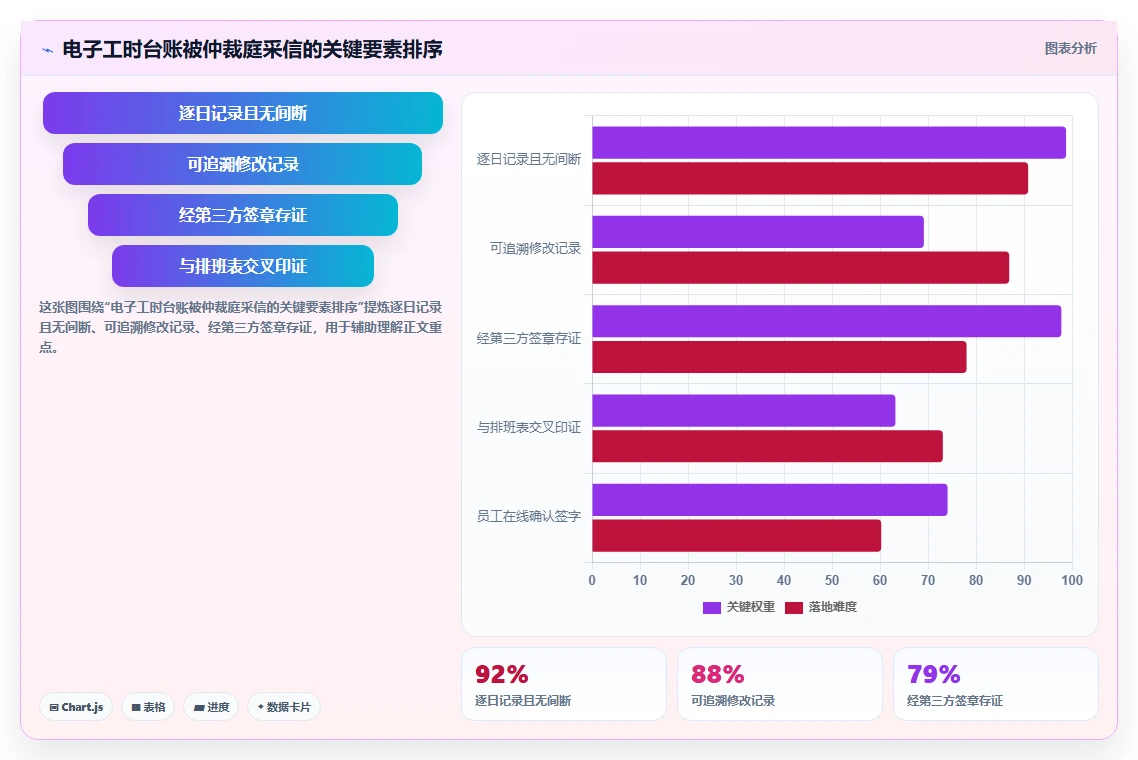Click crimson bar for 经第三方签章存证
This screenshot has height=760, width=1138.
779,357
